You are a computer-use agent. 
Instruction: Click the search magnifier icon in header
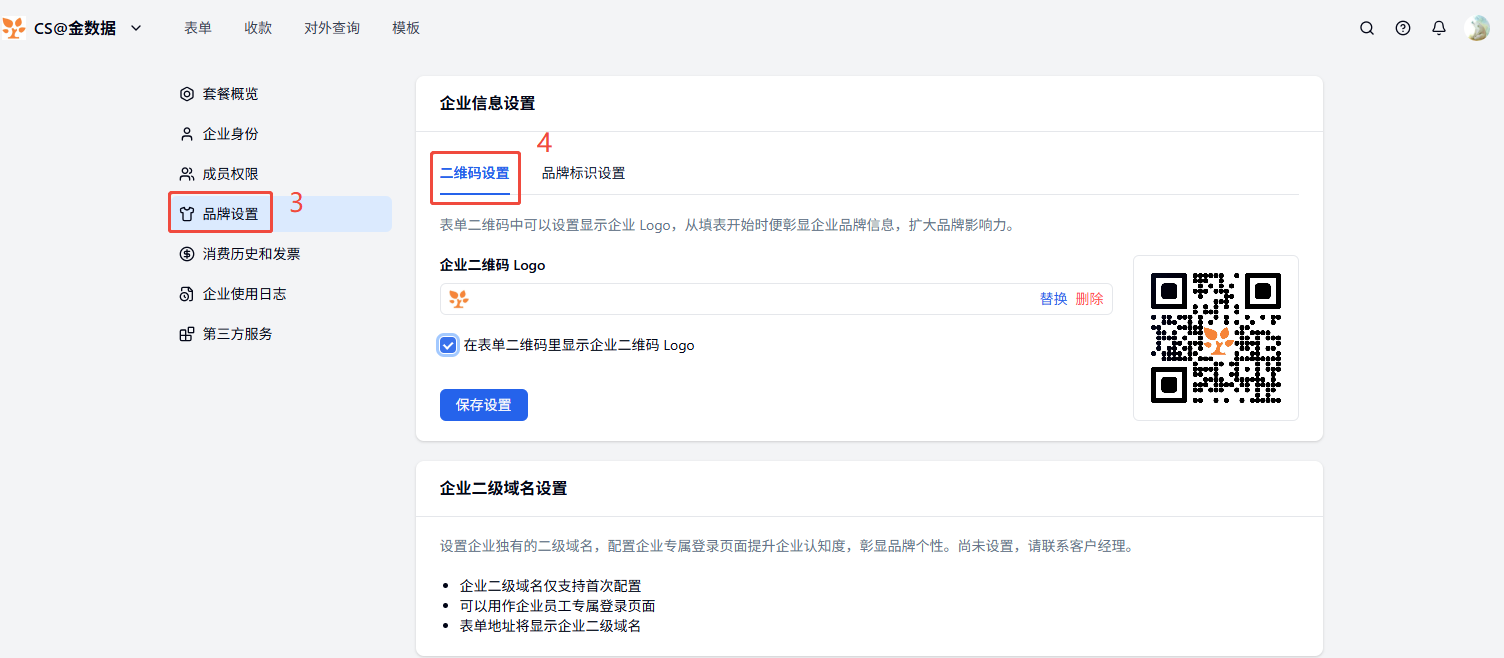1367,28
